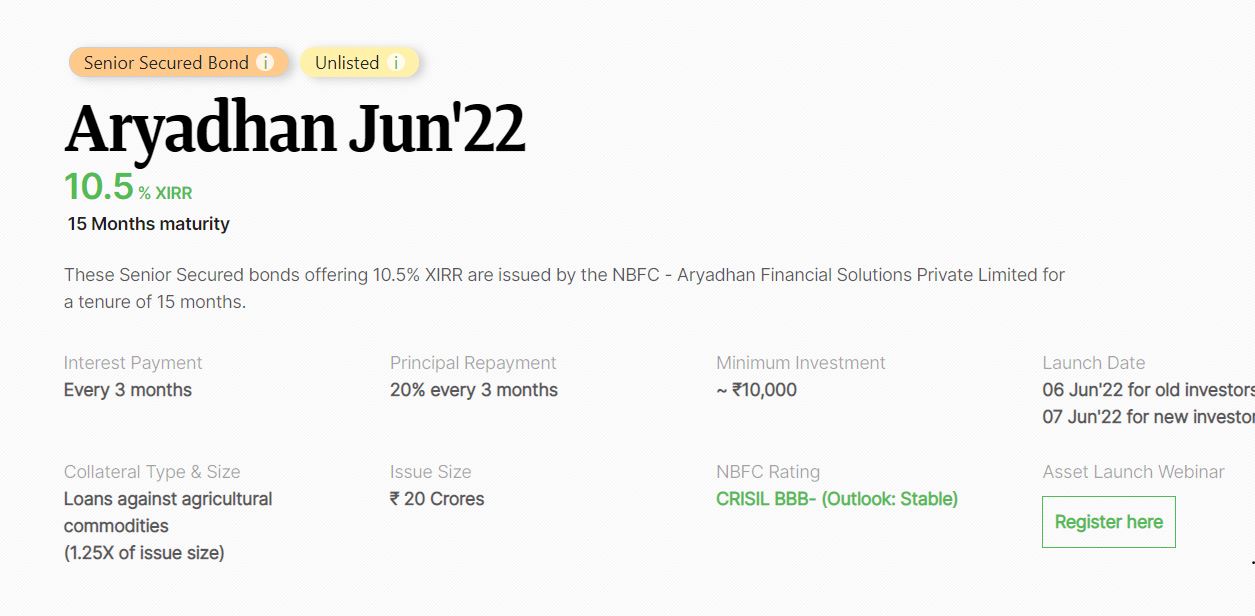Click the ~ ₹10,000 minimum investment value

756,390
